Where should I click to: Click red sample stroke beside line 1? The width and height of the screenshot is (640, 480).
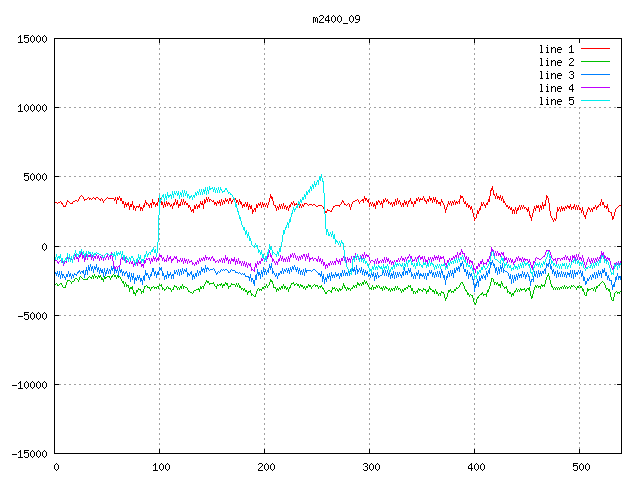595,49
